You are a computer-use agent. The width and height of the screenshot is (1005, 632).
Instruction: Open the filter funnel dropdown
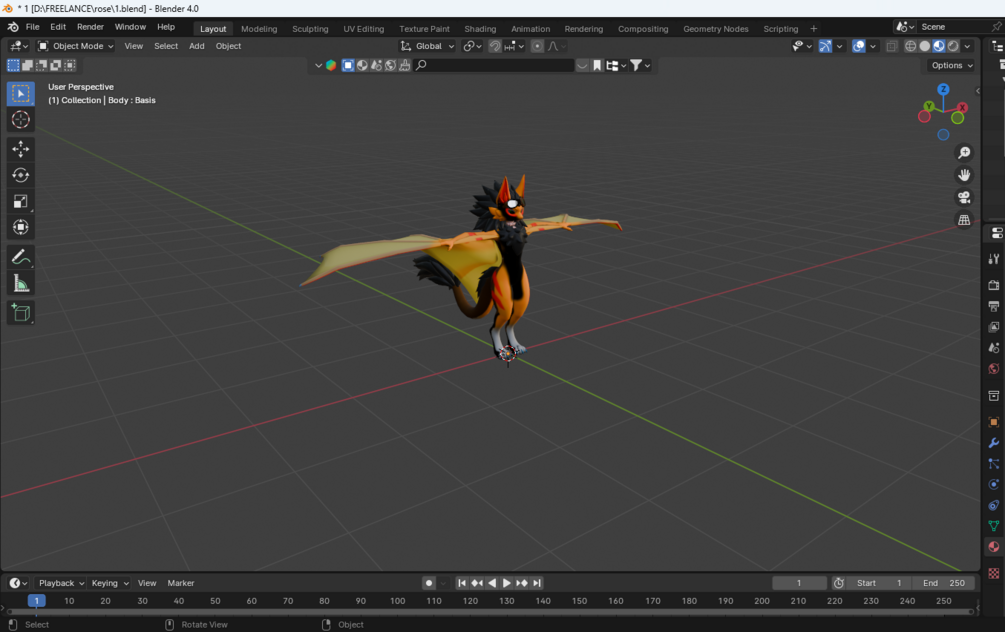click(x=640, y=65)
